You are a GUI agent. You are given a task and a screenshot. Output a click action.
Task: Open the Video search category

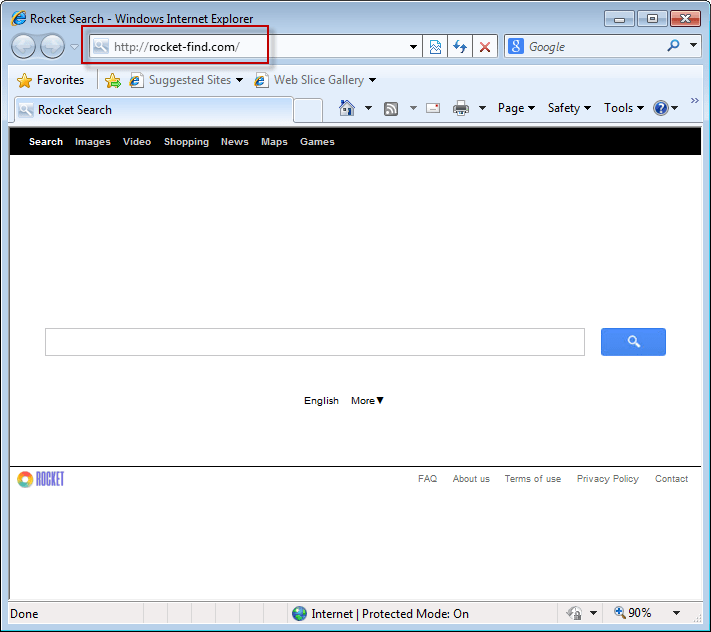click(137, 141)
